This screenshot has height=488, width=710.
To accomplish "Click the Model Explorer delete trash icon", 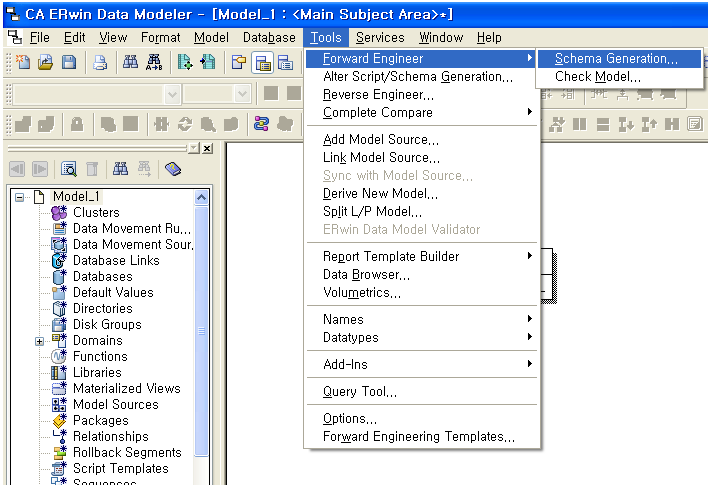I will coord(92,169).
